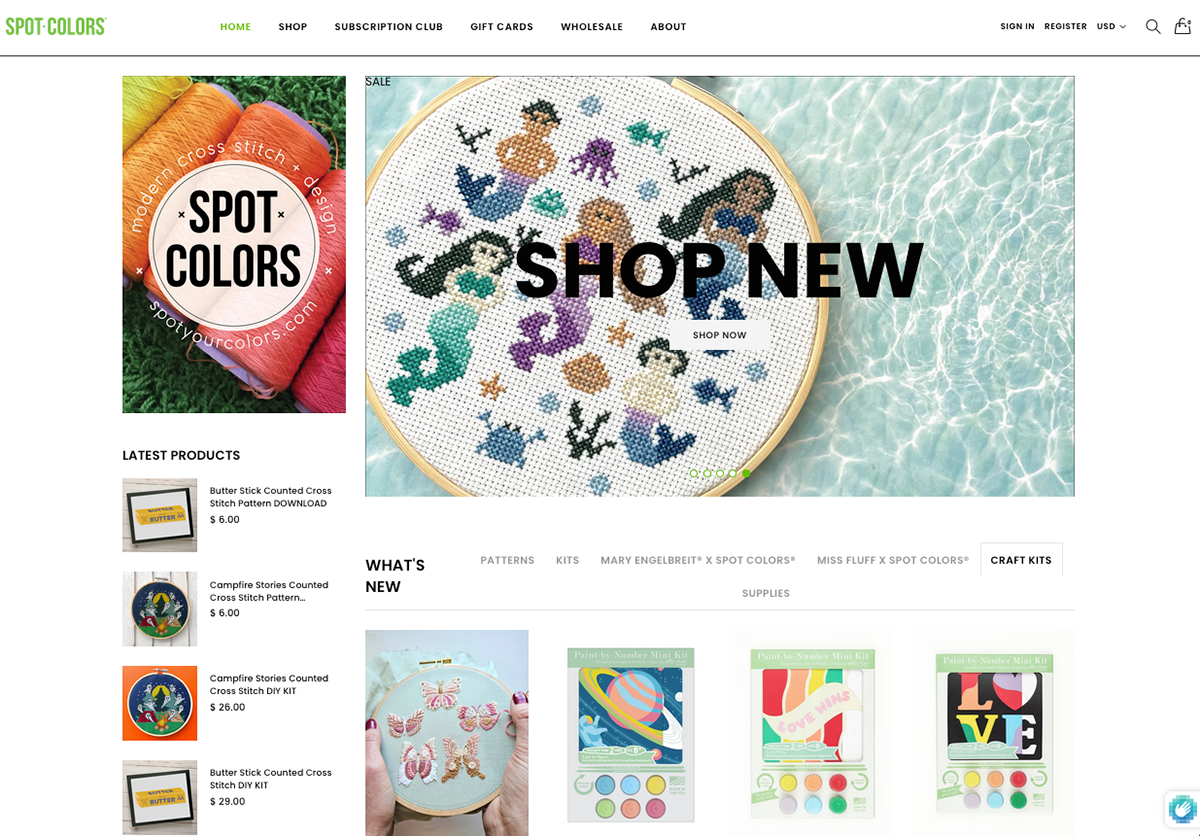Click the Sign In link
Screen dimensions: 1200x836
pyautogui.click(x=1017, y=27)
